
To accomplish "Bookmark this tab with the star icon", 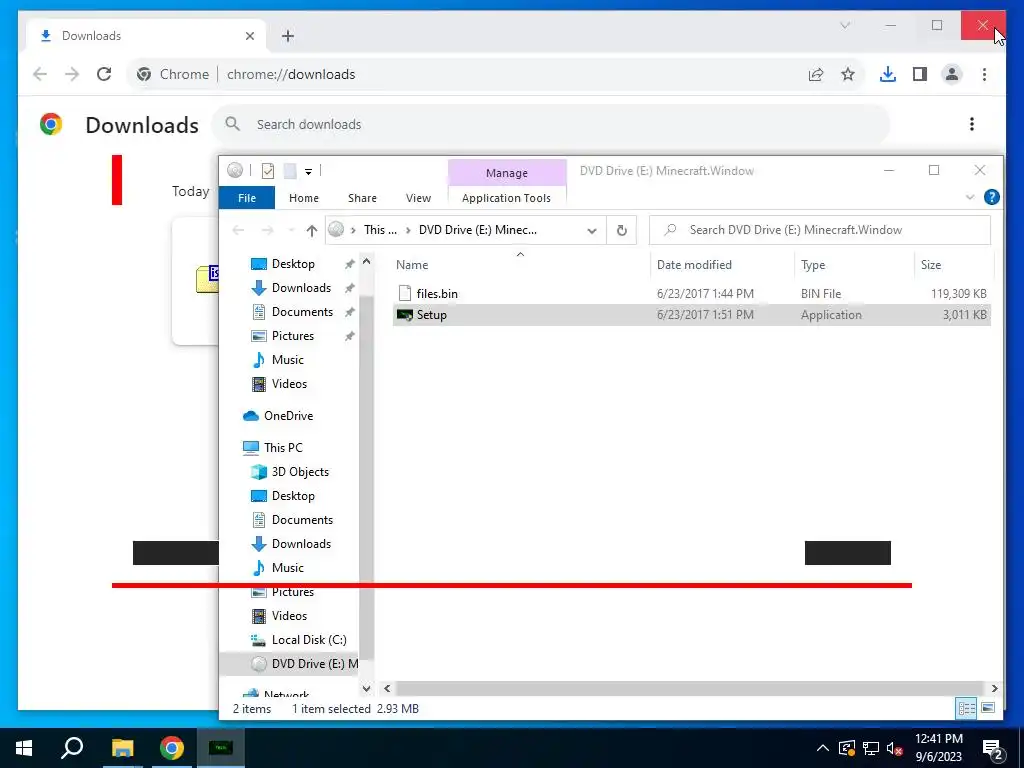I will point(848,74).
